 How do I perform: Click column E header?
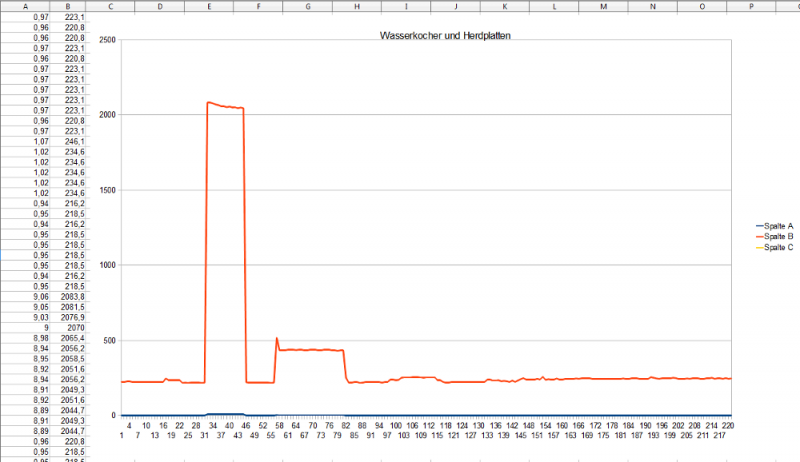click(208, 5)
